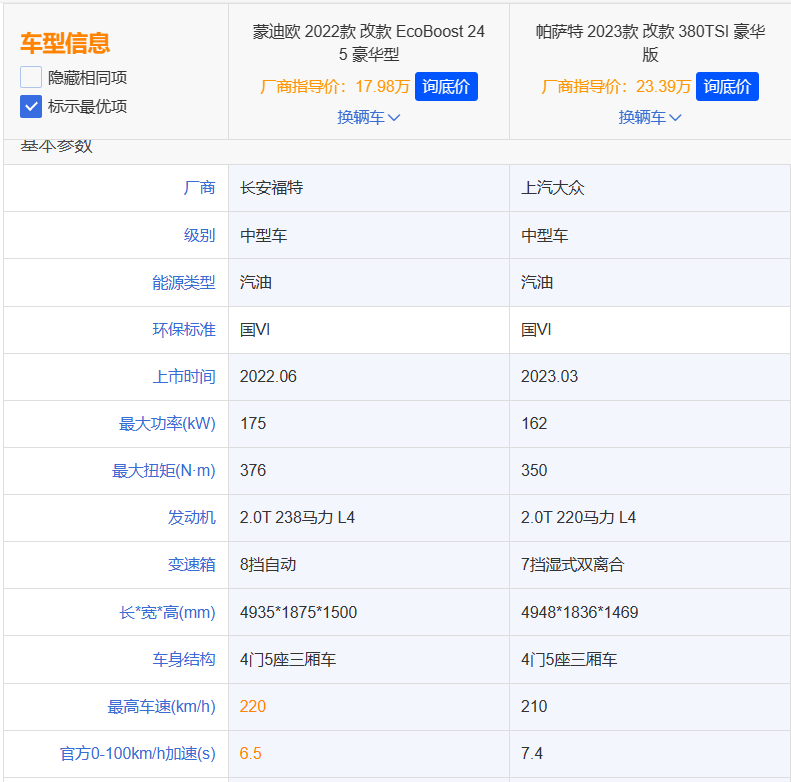Open 换辆车 dropdown under 帕萨特
The image size is (791, 782).
[x=650, y=118]
